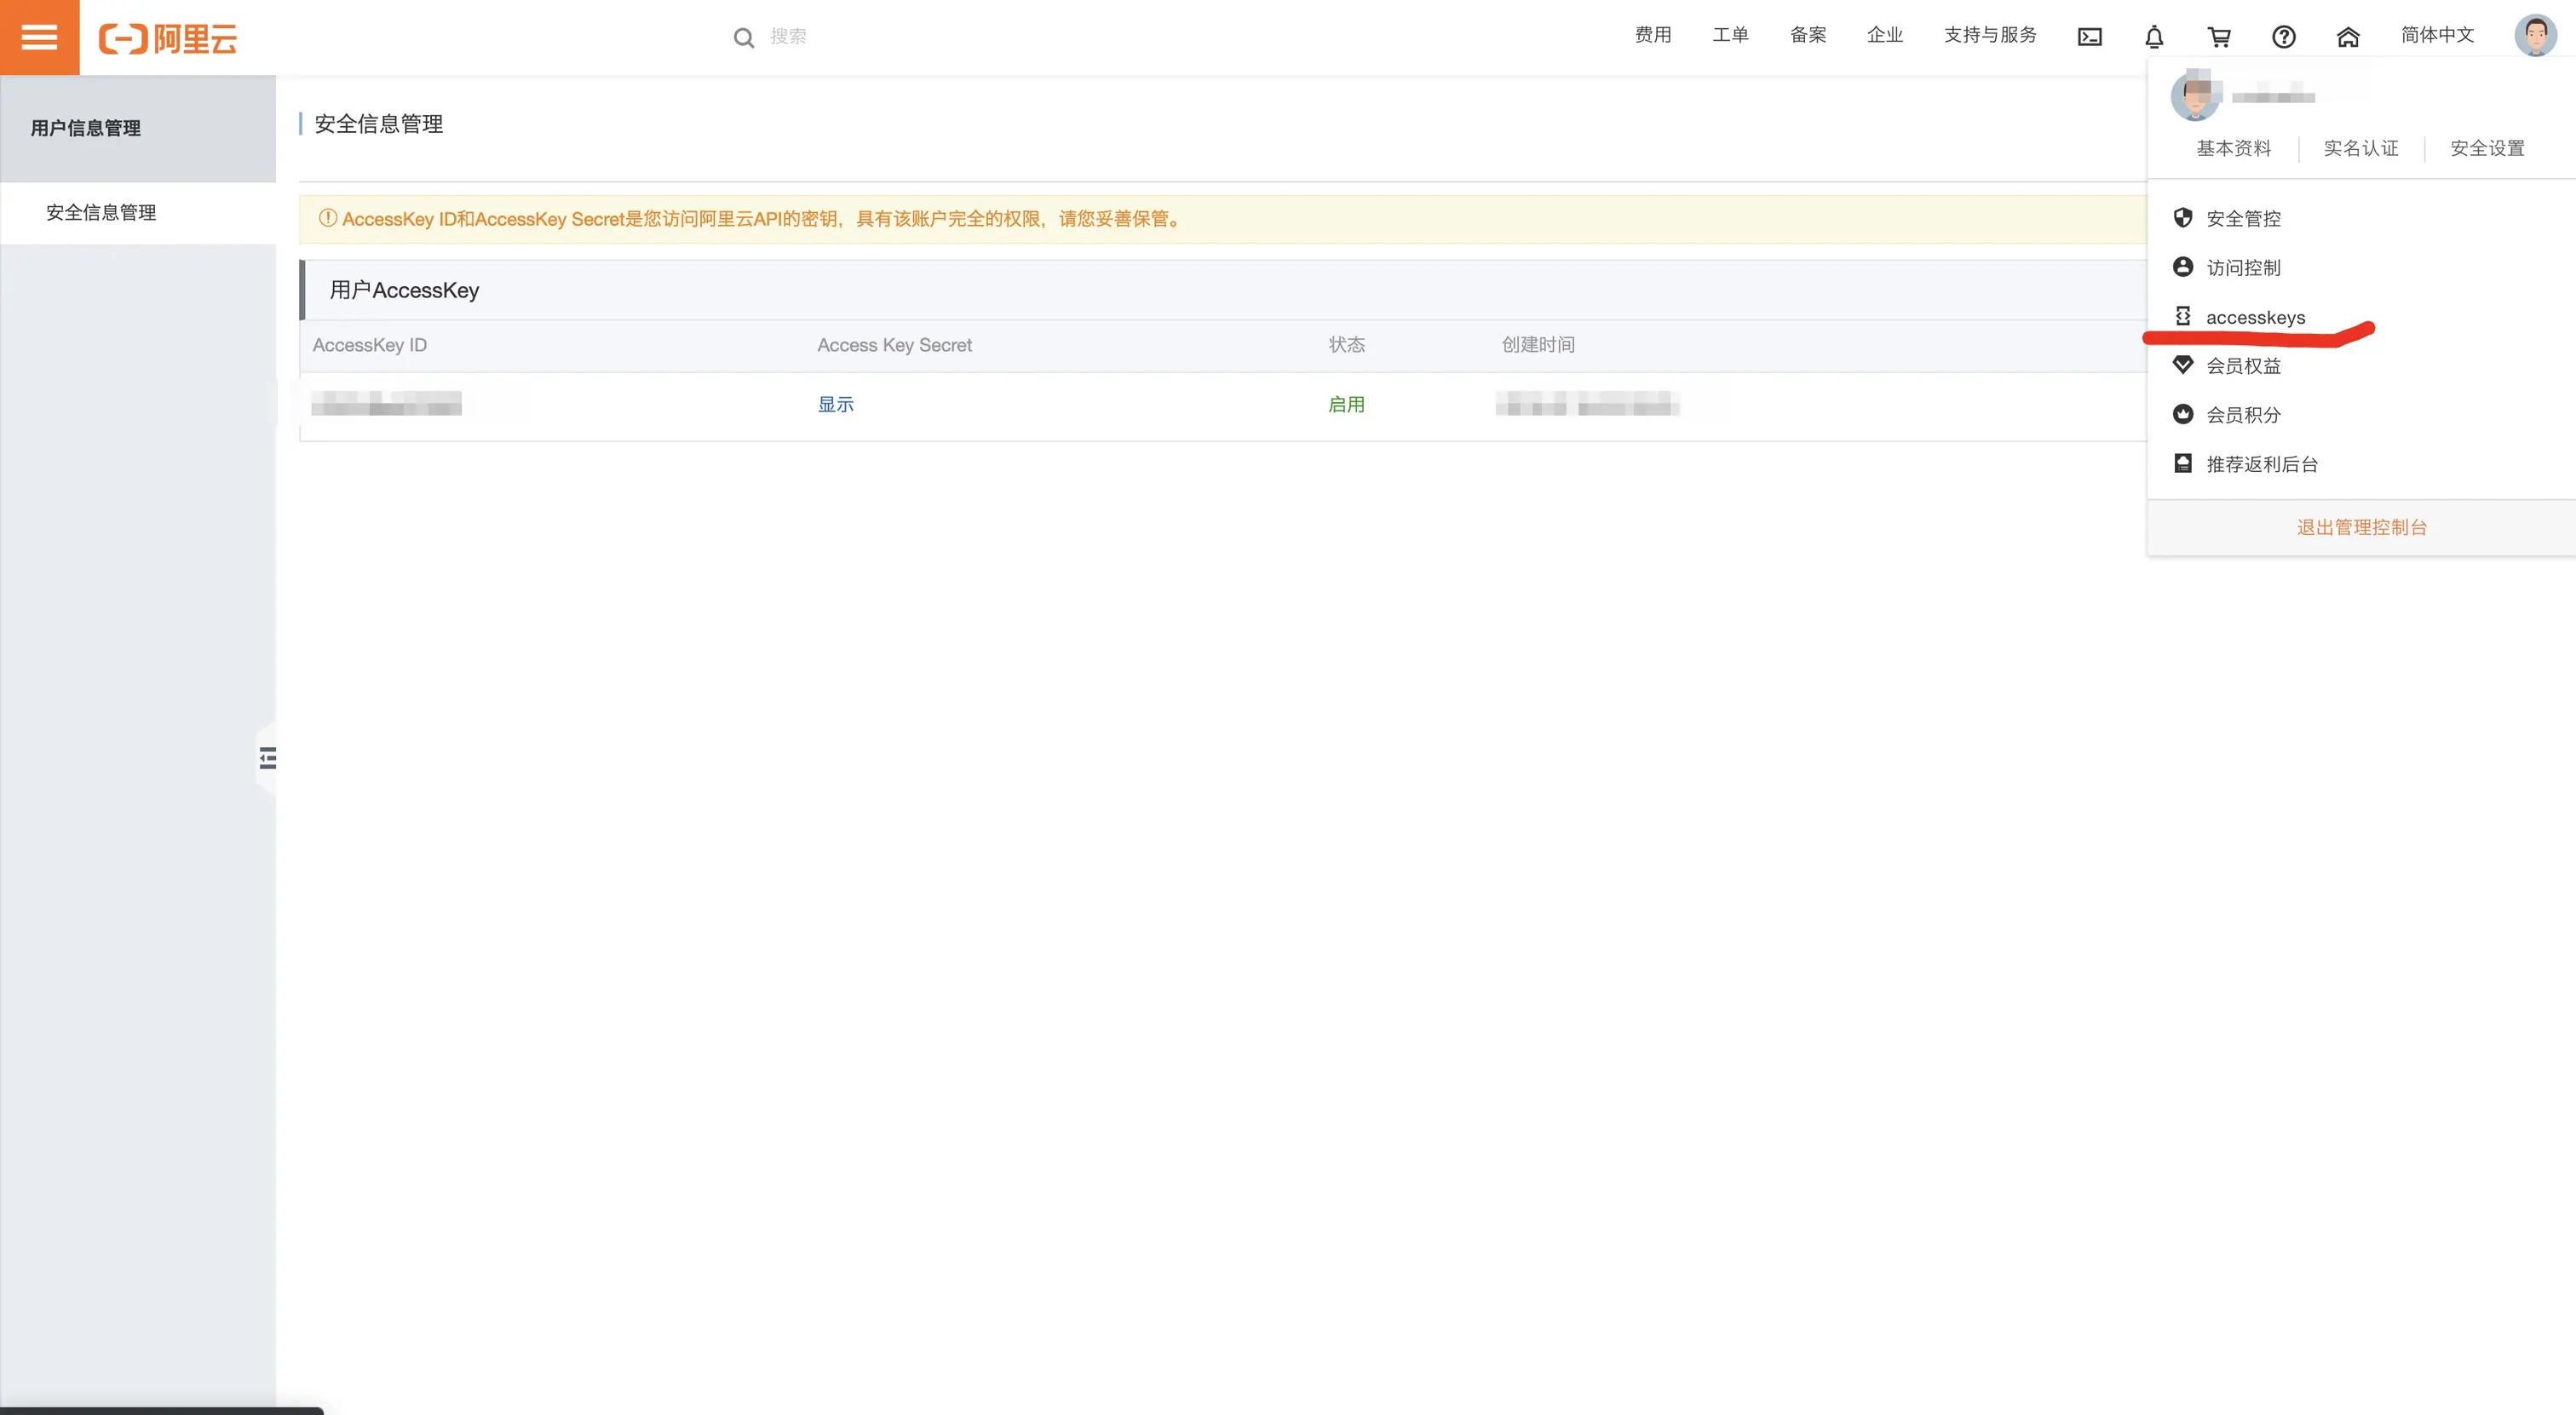Click 显示 to reveal Access Key Secret

pyautogui.click(x=835, y=404)
